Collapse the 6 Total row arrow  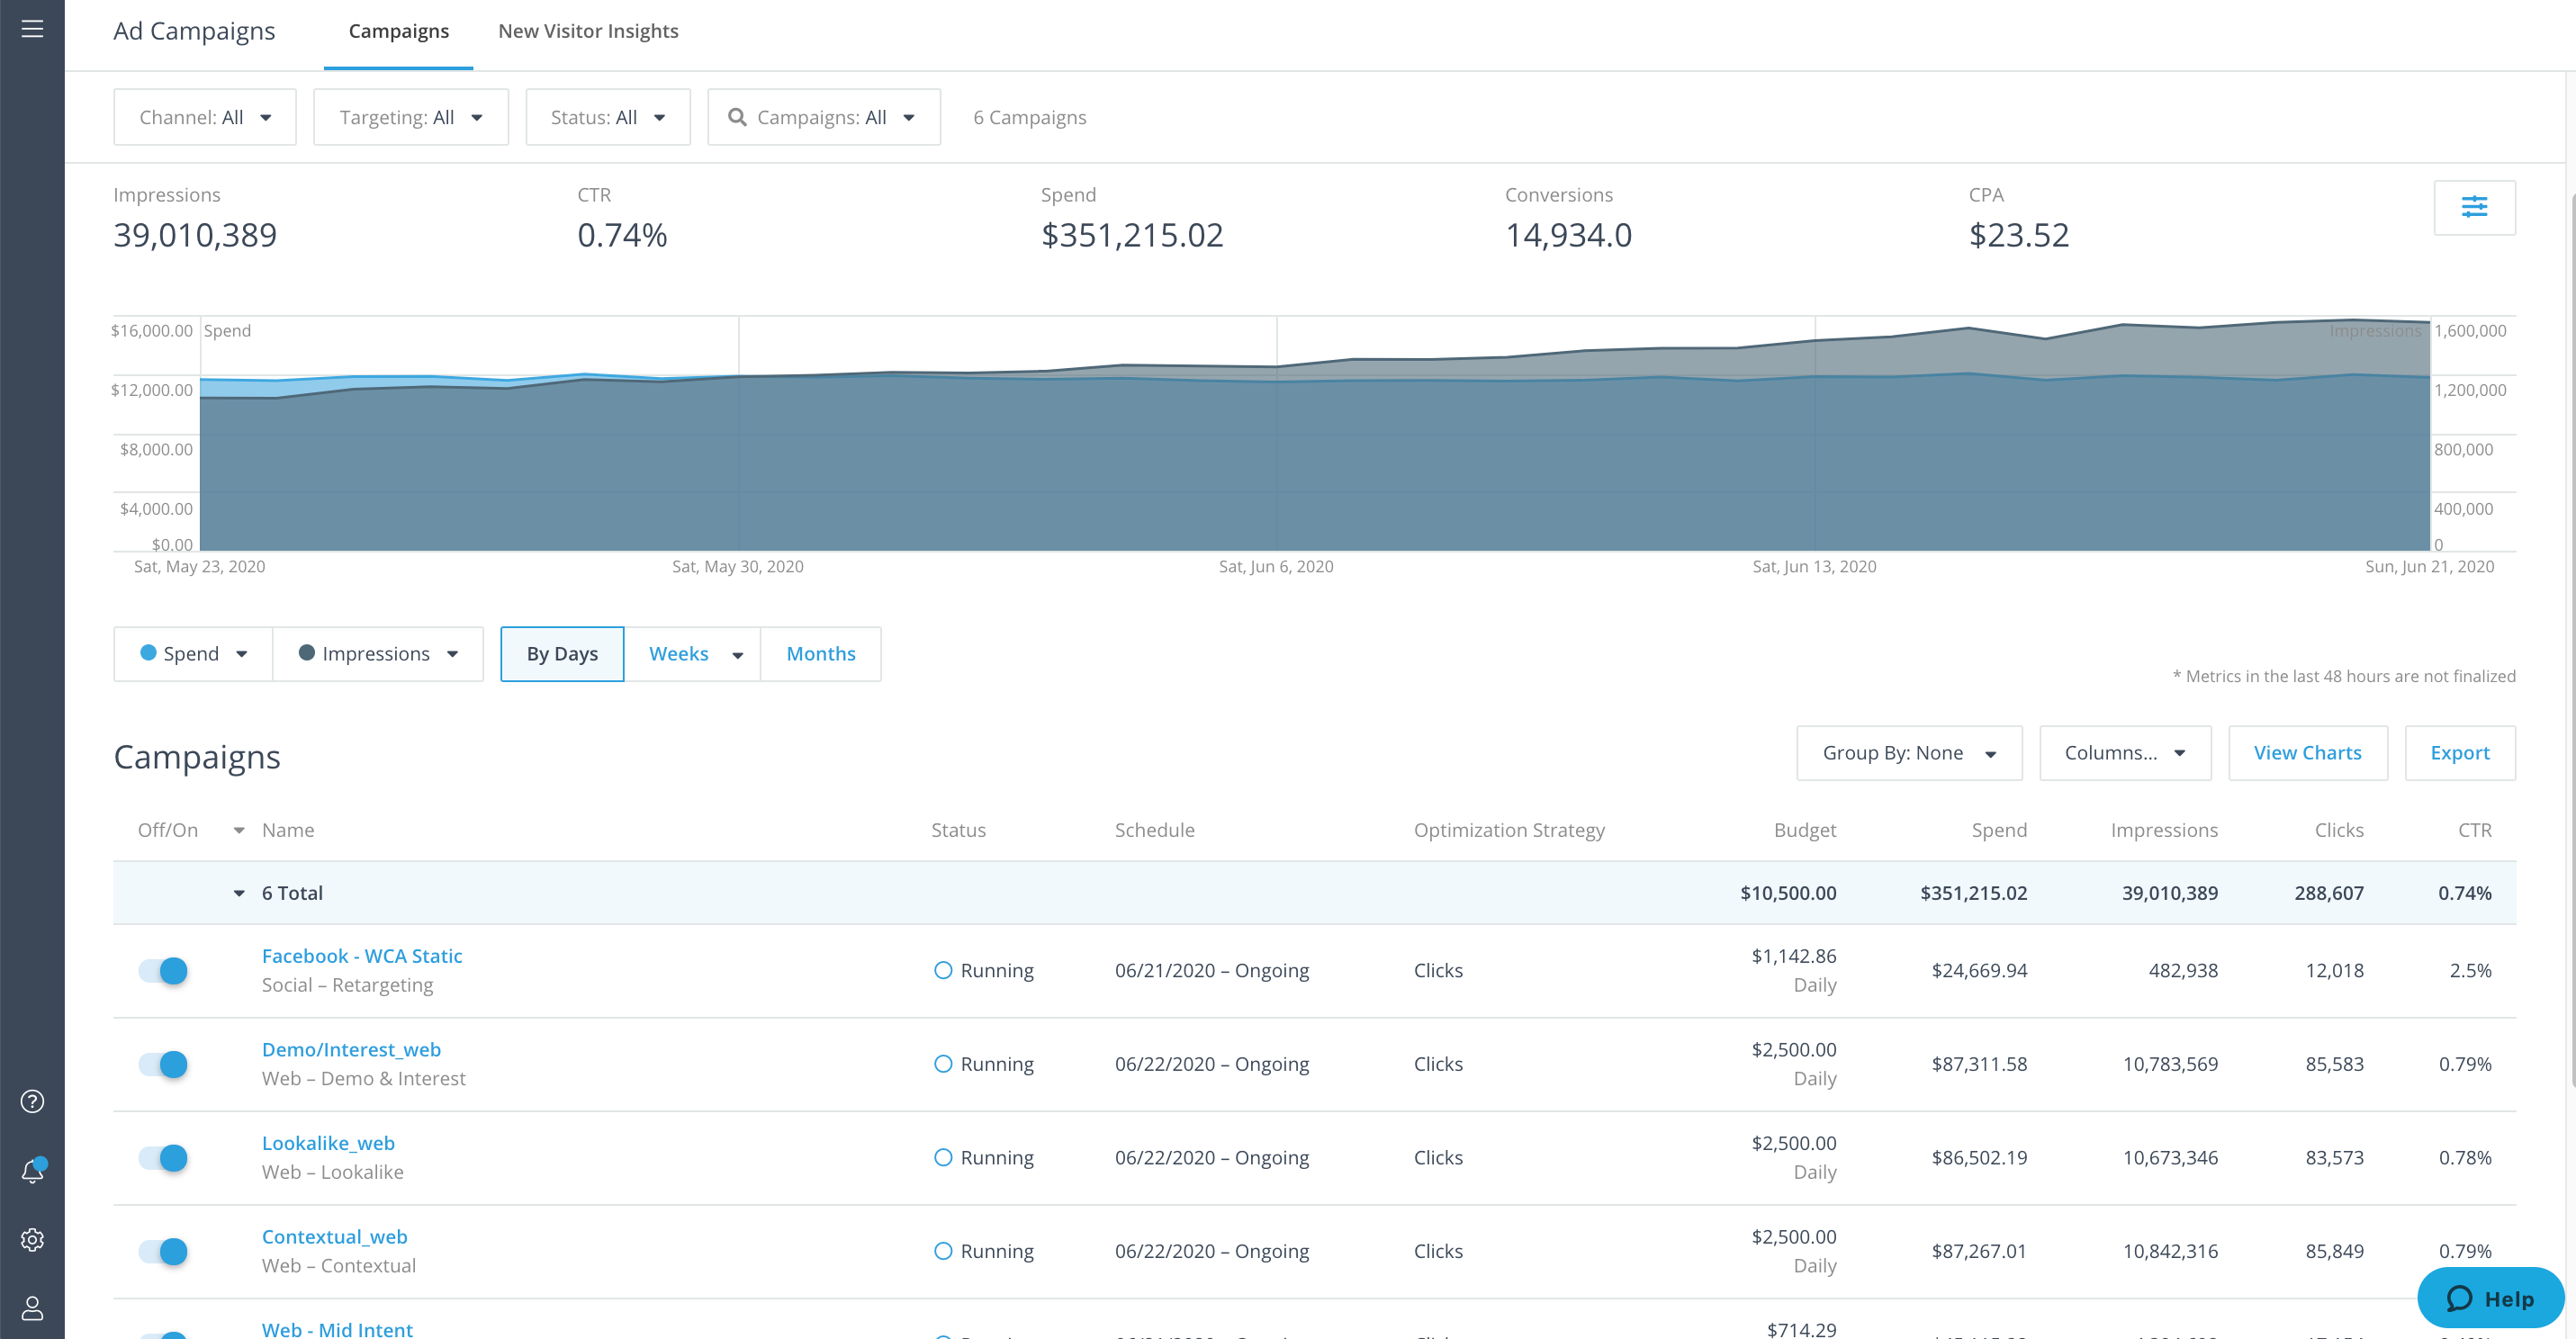239,893
